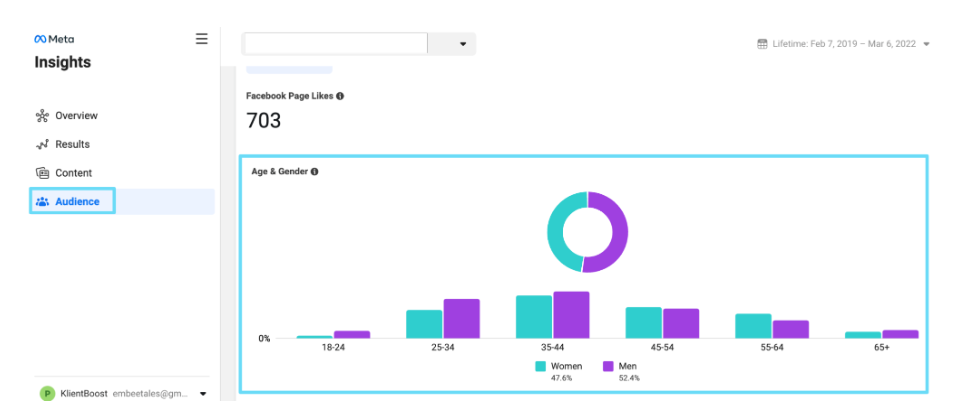Screen dimensions: 965x408
Task: Click the Content icon in sidebar
Action: pos(42,173)
